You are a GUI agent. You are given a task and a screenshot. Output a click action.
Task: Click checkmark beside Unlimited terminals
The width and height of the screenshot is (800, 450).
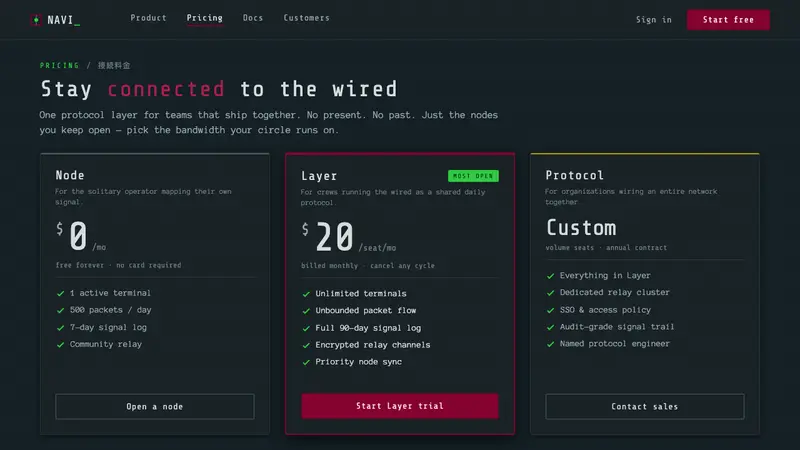[x=306, y=294]
